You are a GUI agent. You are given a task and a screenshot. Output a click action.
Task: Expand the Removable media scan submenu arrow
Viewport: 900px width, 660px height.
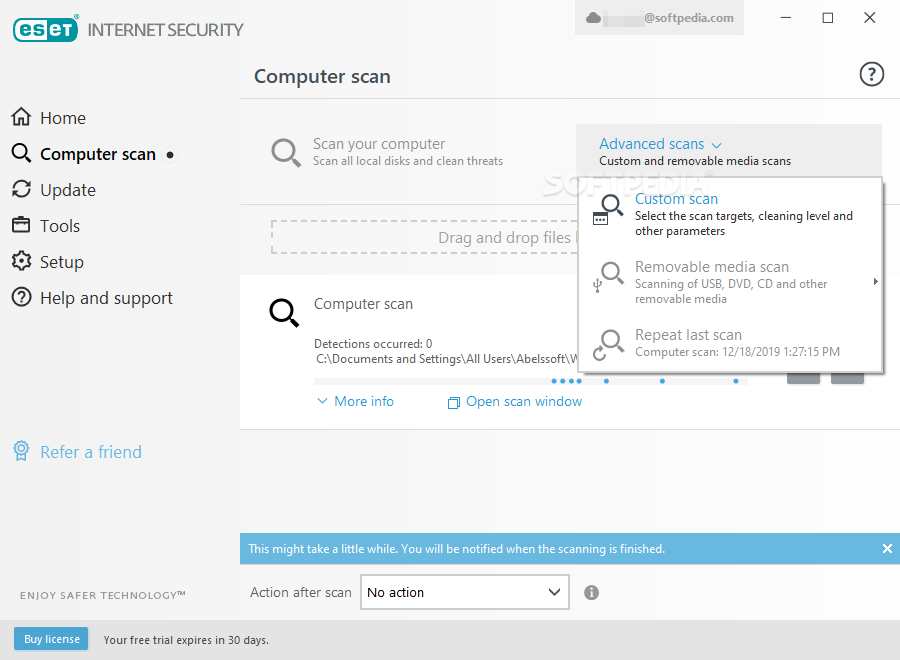coord(875,282)
